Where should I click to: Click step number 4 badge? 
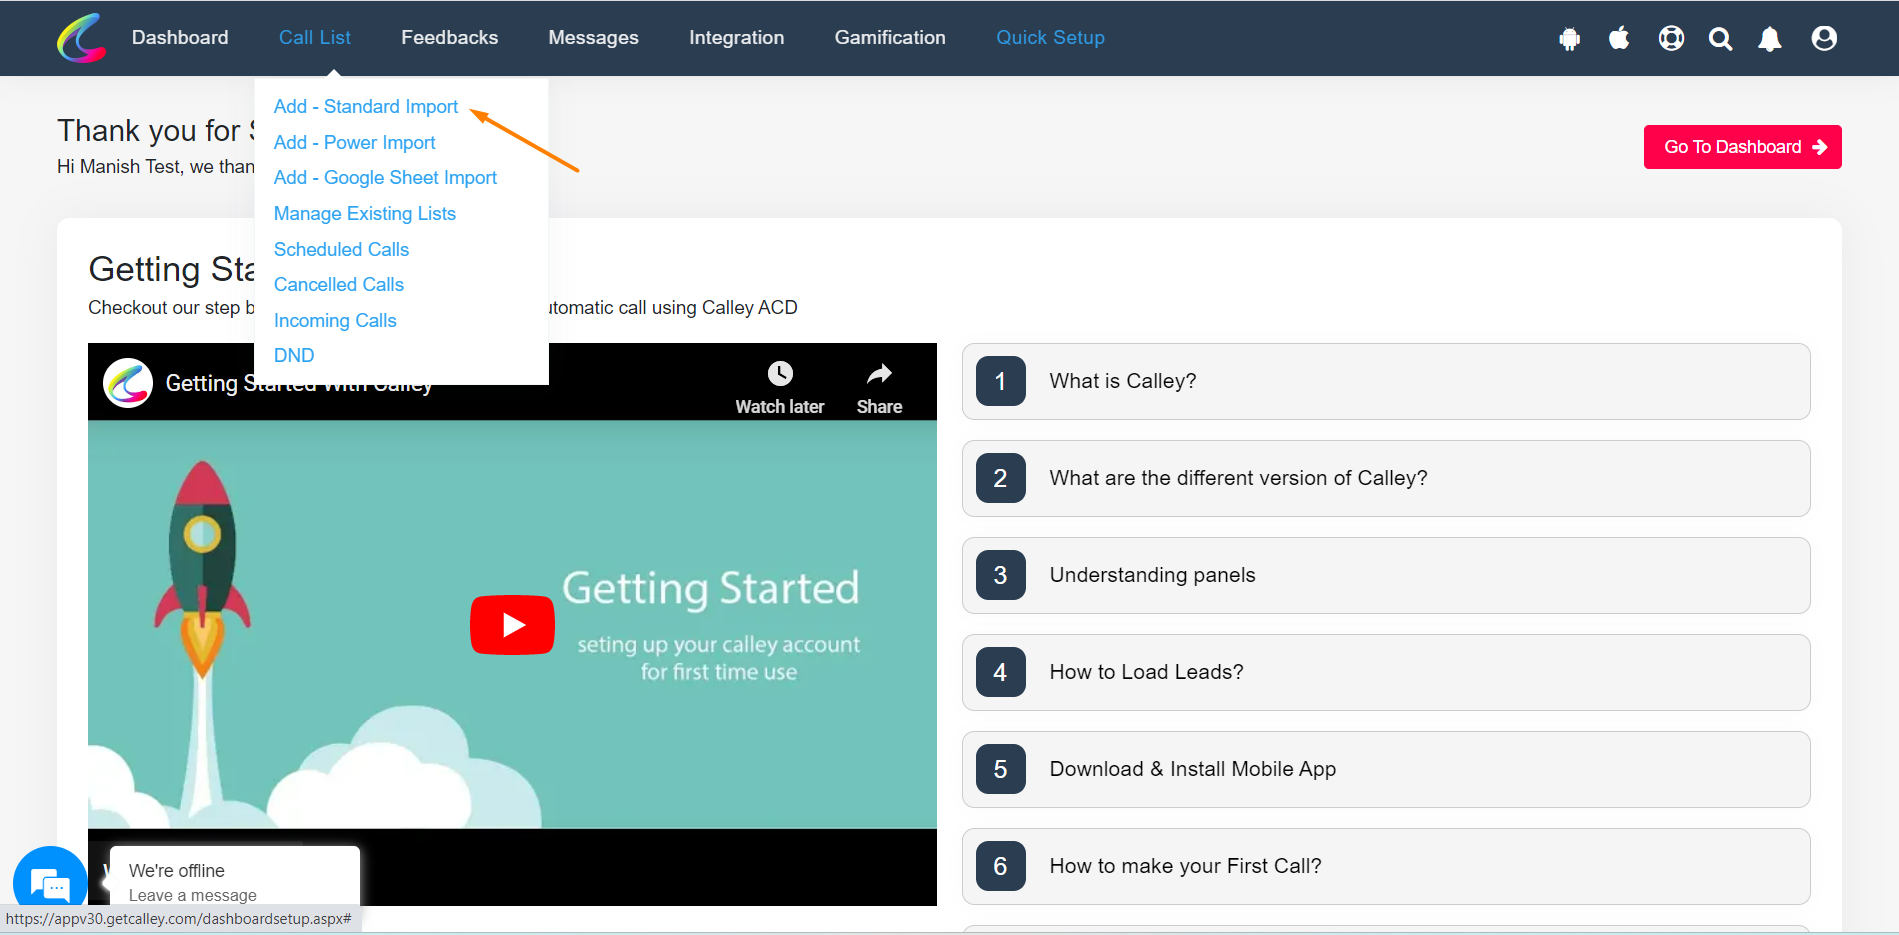tap(1001, 672)
